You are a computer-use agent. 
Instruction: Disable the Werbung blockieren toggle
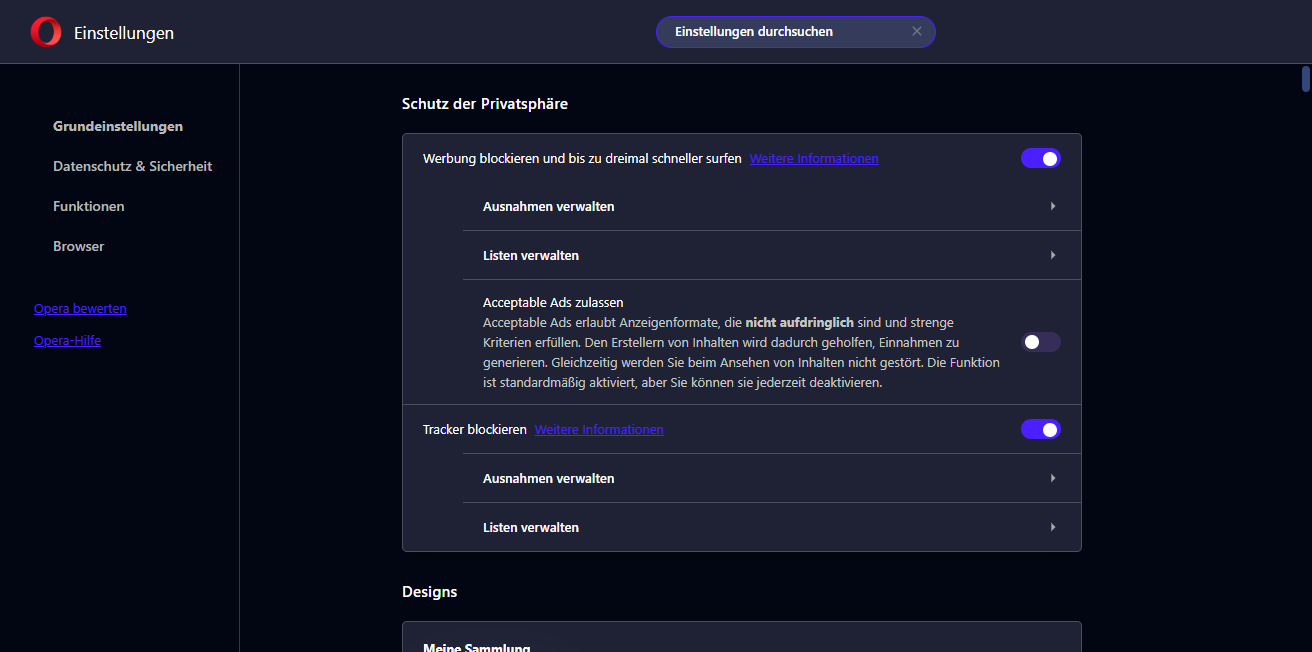pos(1040,158)
